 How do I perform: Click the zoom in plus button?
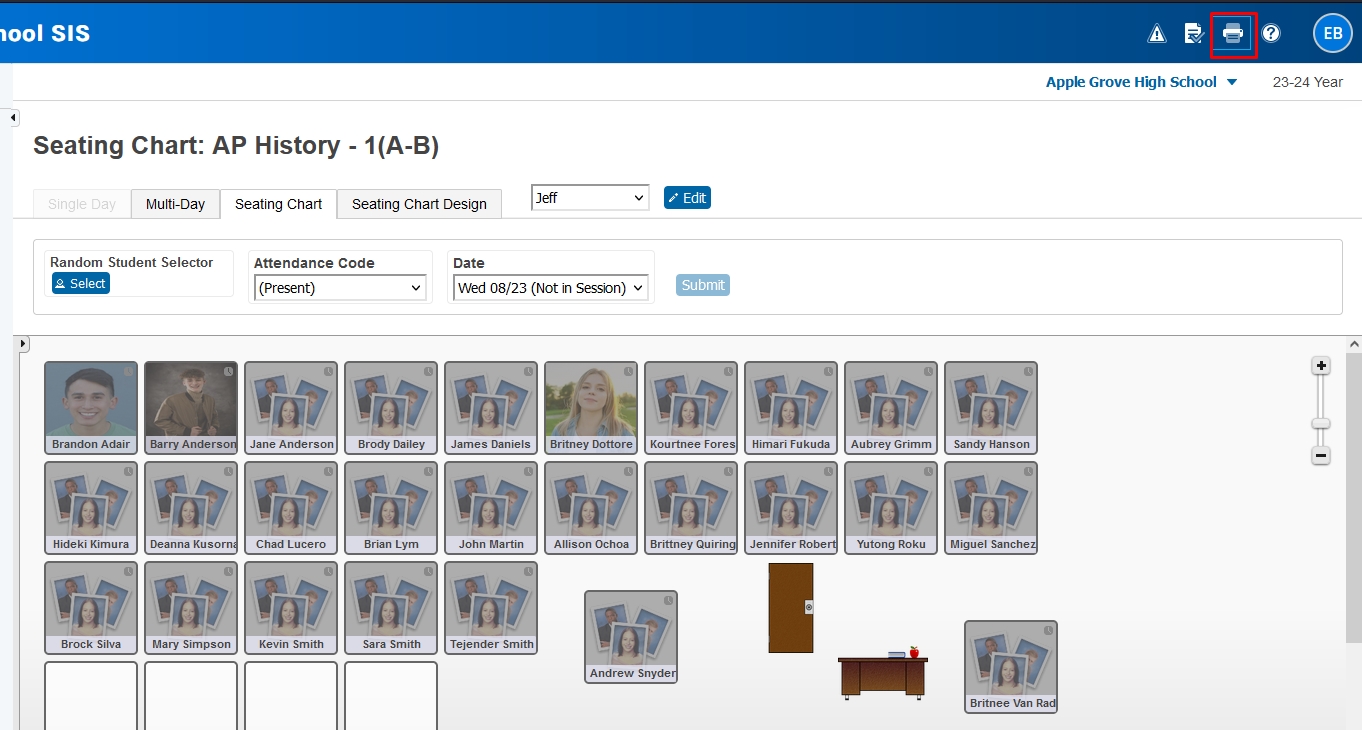tap(1321, 366)
